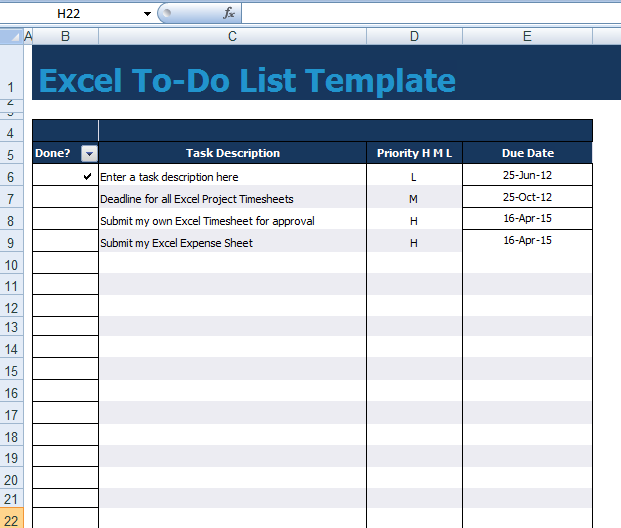Select row 18 header
The width and height of the screenshot is (621, 528).
(x=11, y=437)
